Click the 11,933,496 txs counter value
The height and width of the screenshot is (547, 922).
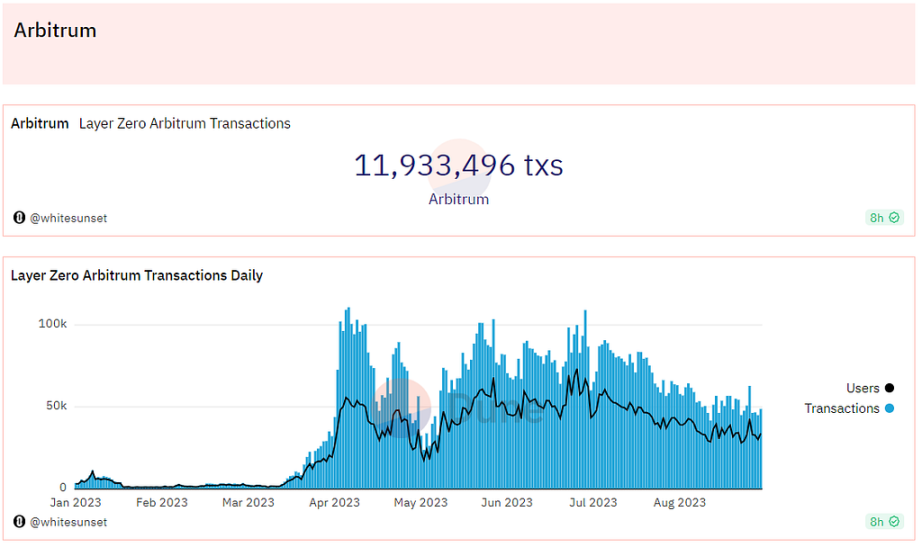459,165
